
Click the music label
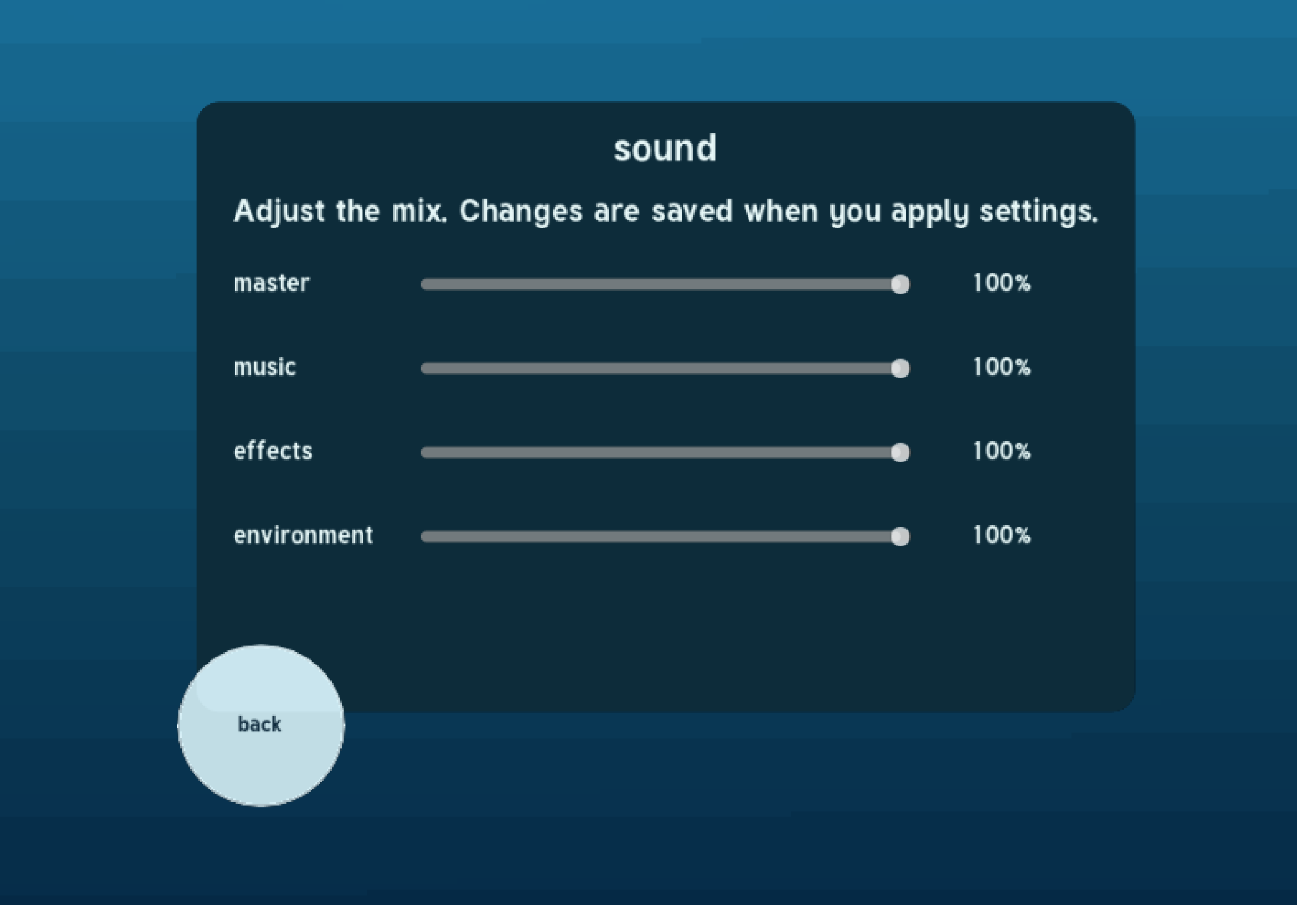pyautogui.click(x=265, y=367)
